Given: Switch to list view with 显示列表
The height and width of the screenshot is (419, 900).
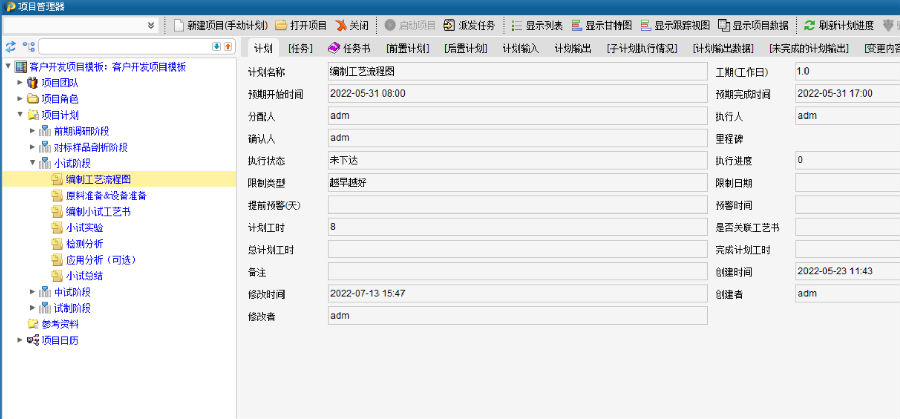Looking at the screenshot, I should pyautogui.click(x=537, y=25).
